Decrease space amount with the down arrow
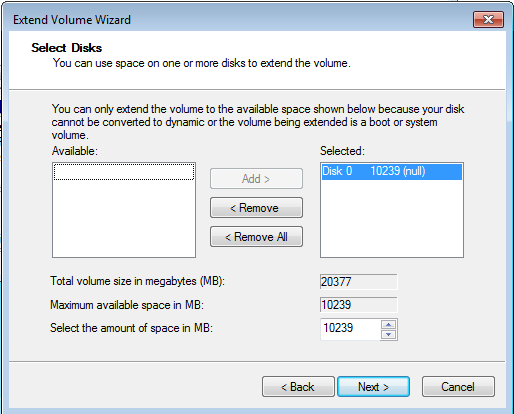The image size is (514, 414). point(389,334)
